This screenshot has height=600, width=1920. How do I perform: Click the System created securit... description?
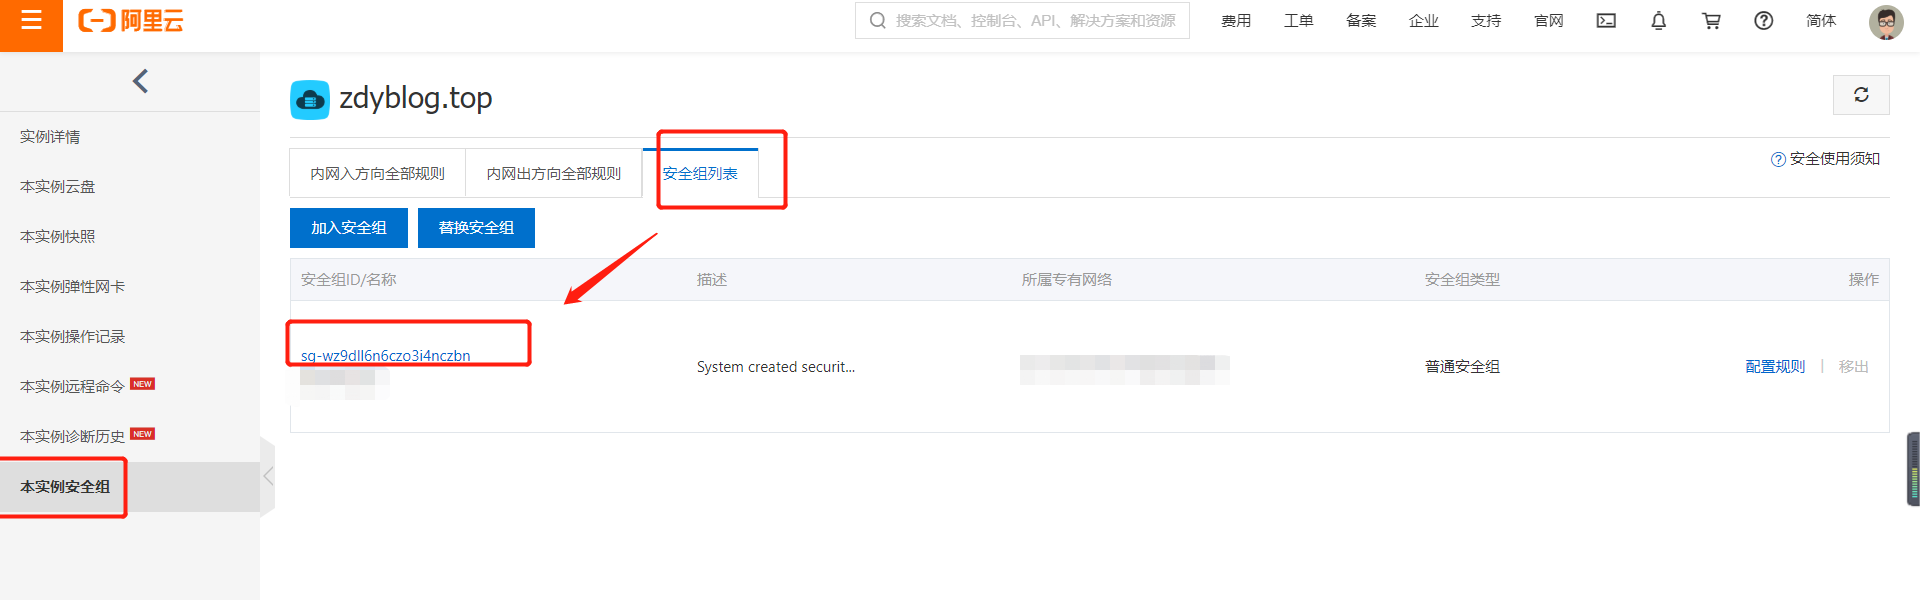[x=776, y=367]
